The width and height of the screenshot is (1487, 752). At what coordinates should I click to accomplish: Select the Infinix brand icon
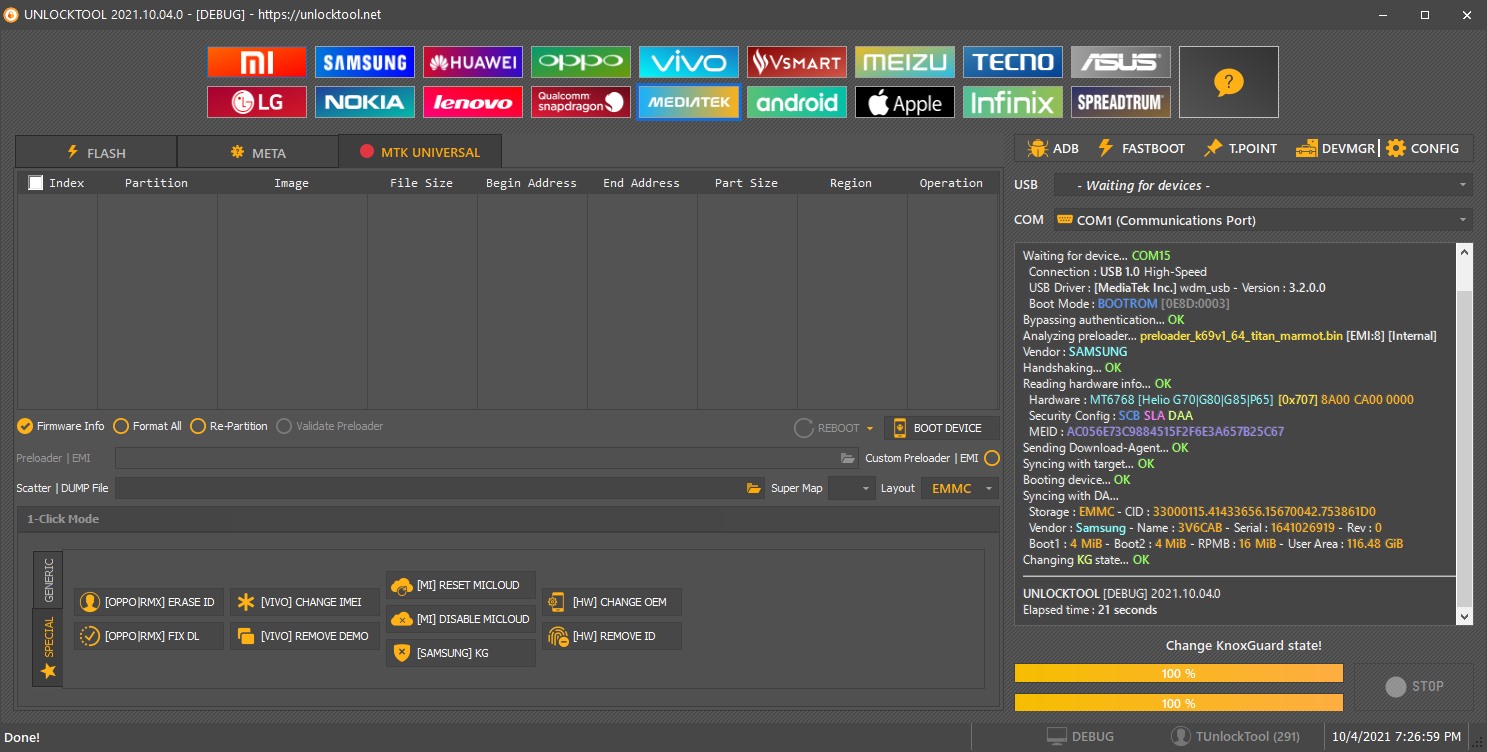[1013, 102]
